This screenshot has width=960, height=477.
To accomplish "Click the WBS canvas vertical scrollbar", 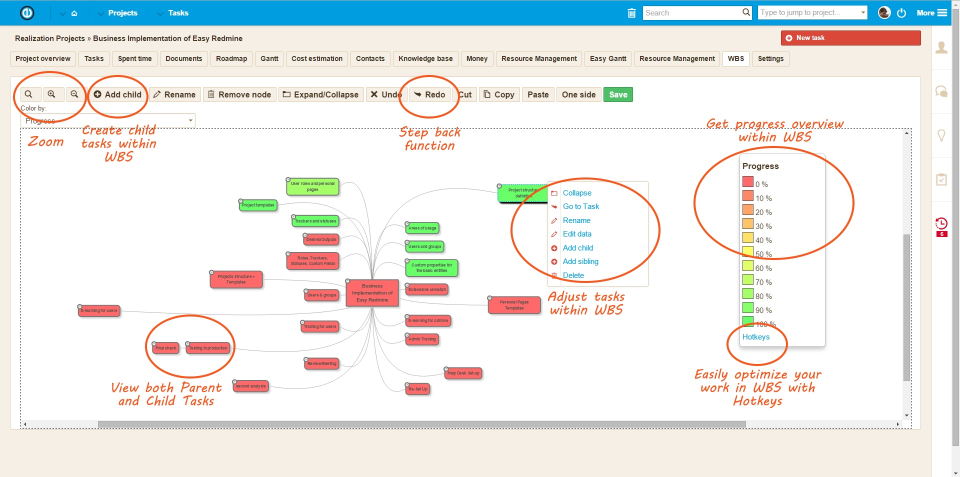I will coord(907,307).
